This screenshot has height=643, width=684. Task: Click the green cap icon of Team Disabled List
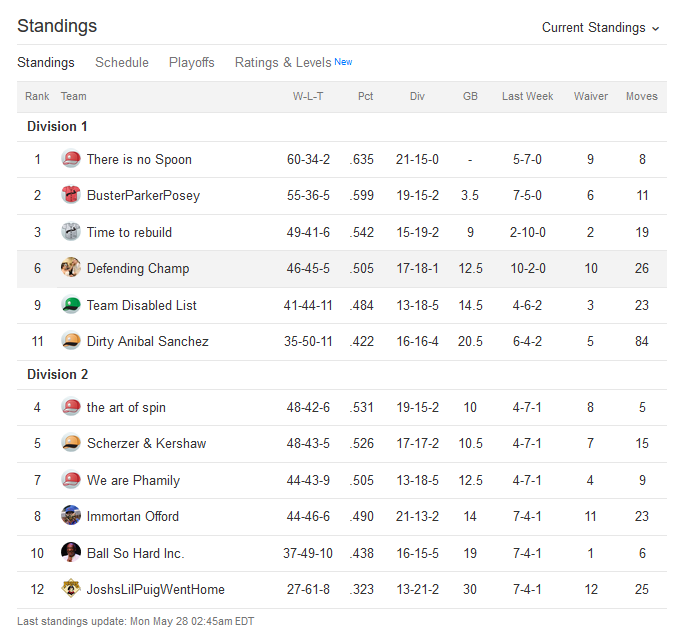coord(71,305)
